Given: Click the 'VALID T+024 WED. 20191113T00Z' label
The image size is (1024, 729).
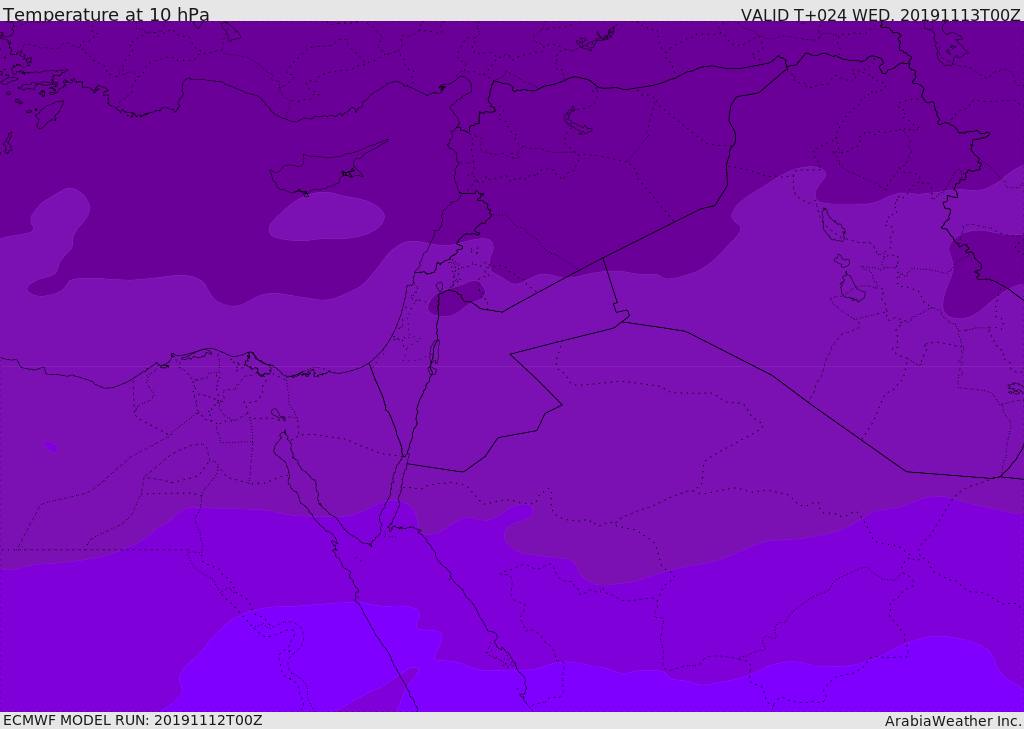Looking at the screenshot, I should coord(880,14).
